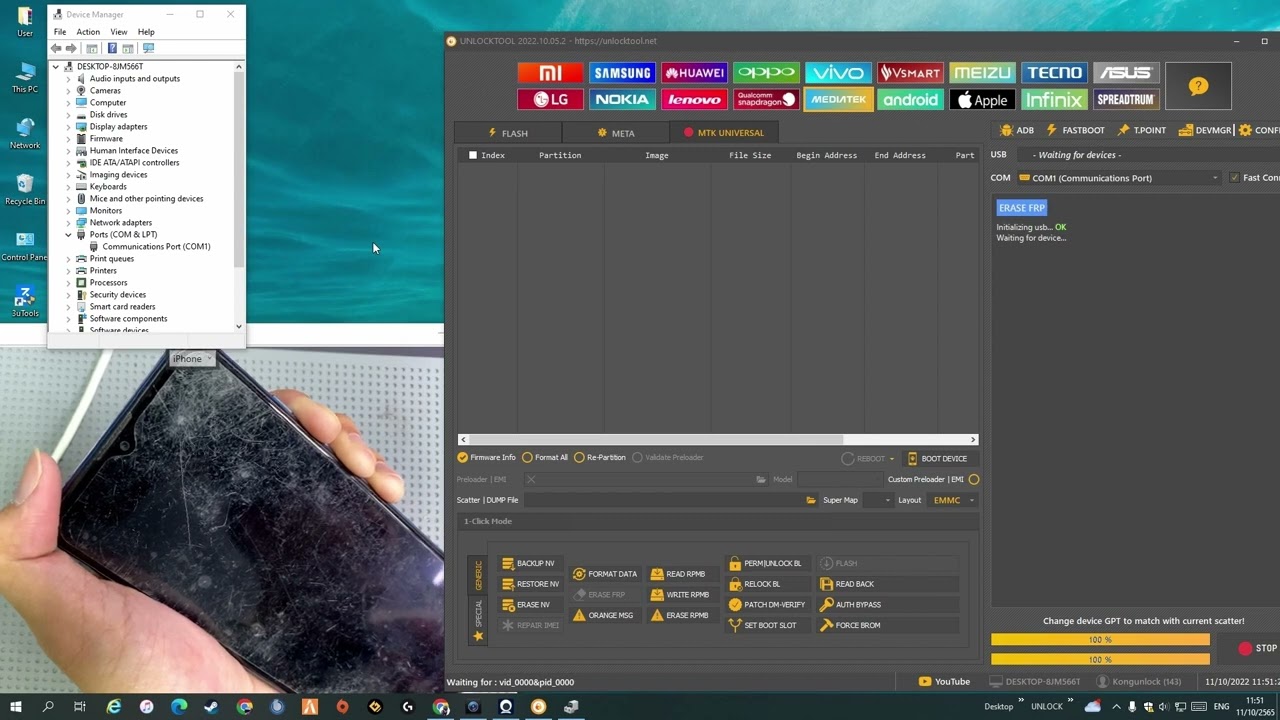The height and width of the screenshot is (720, 1280).
Task: Collapse the DESKTOP-8JM566T root node
Action: click(x=56, y=67)
